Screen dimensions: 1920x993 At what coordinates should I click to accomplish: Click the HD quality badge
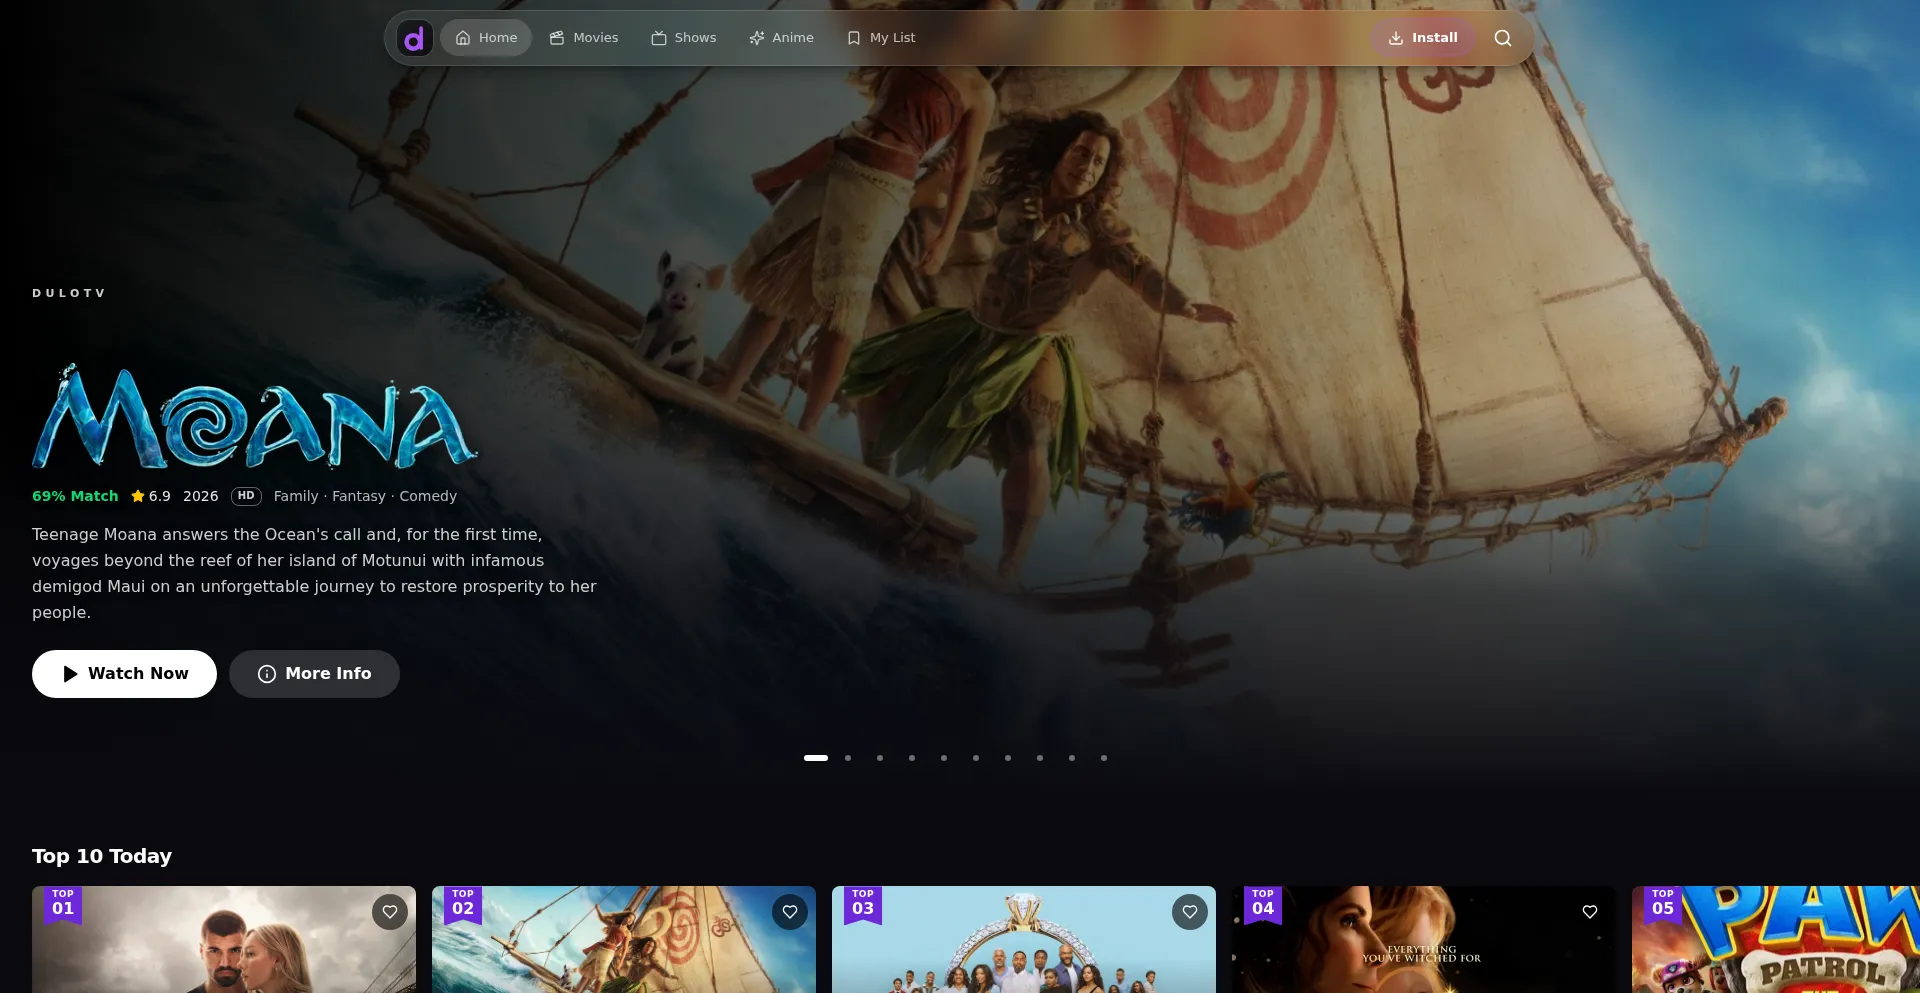pos(246,496)
